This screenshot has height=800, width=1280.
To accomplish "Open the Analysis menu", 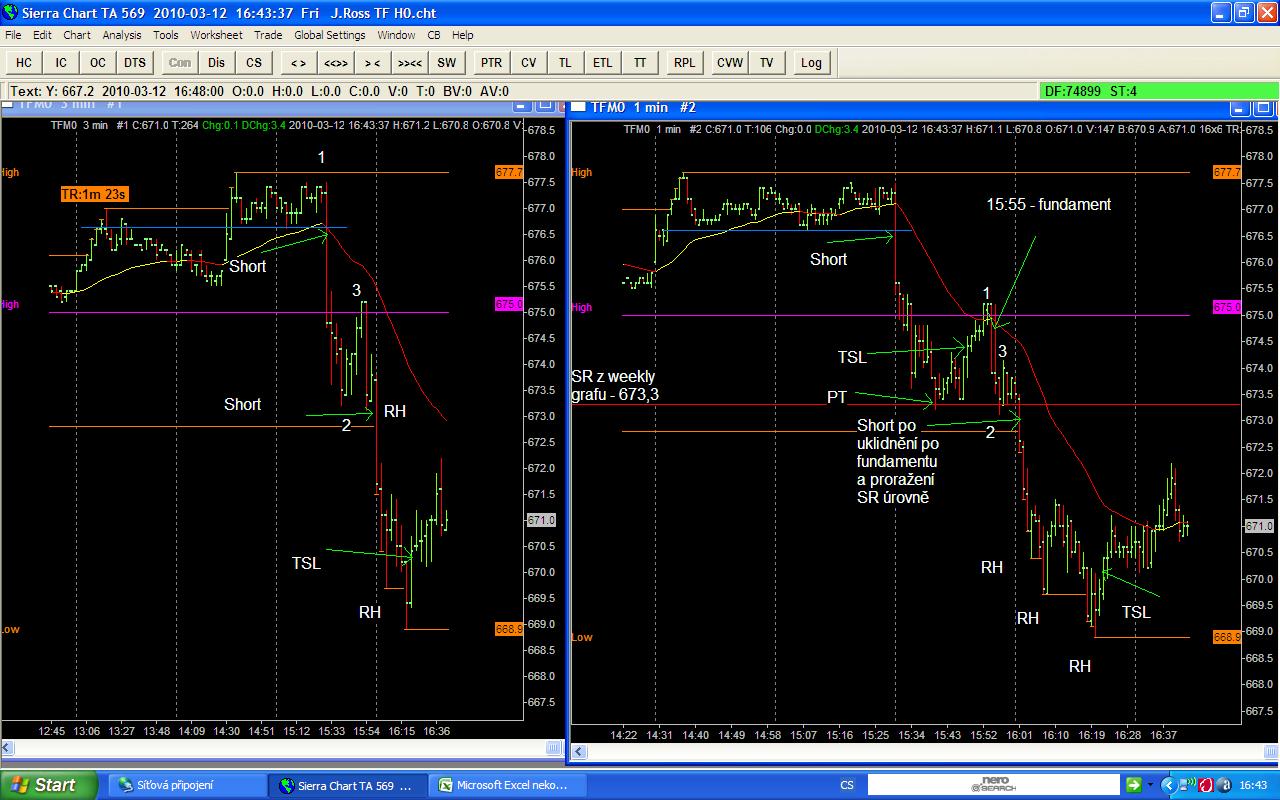I will [x=122, y=35].
